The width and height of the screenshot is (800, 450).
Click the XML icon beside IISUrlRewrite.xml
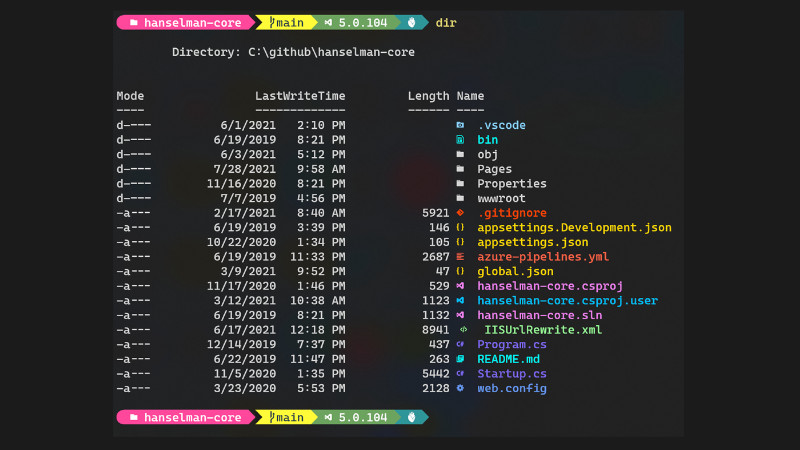click(x=463, y=330)
